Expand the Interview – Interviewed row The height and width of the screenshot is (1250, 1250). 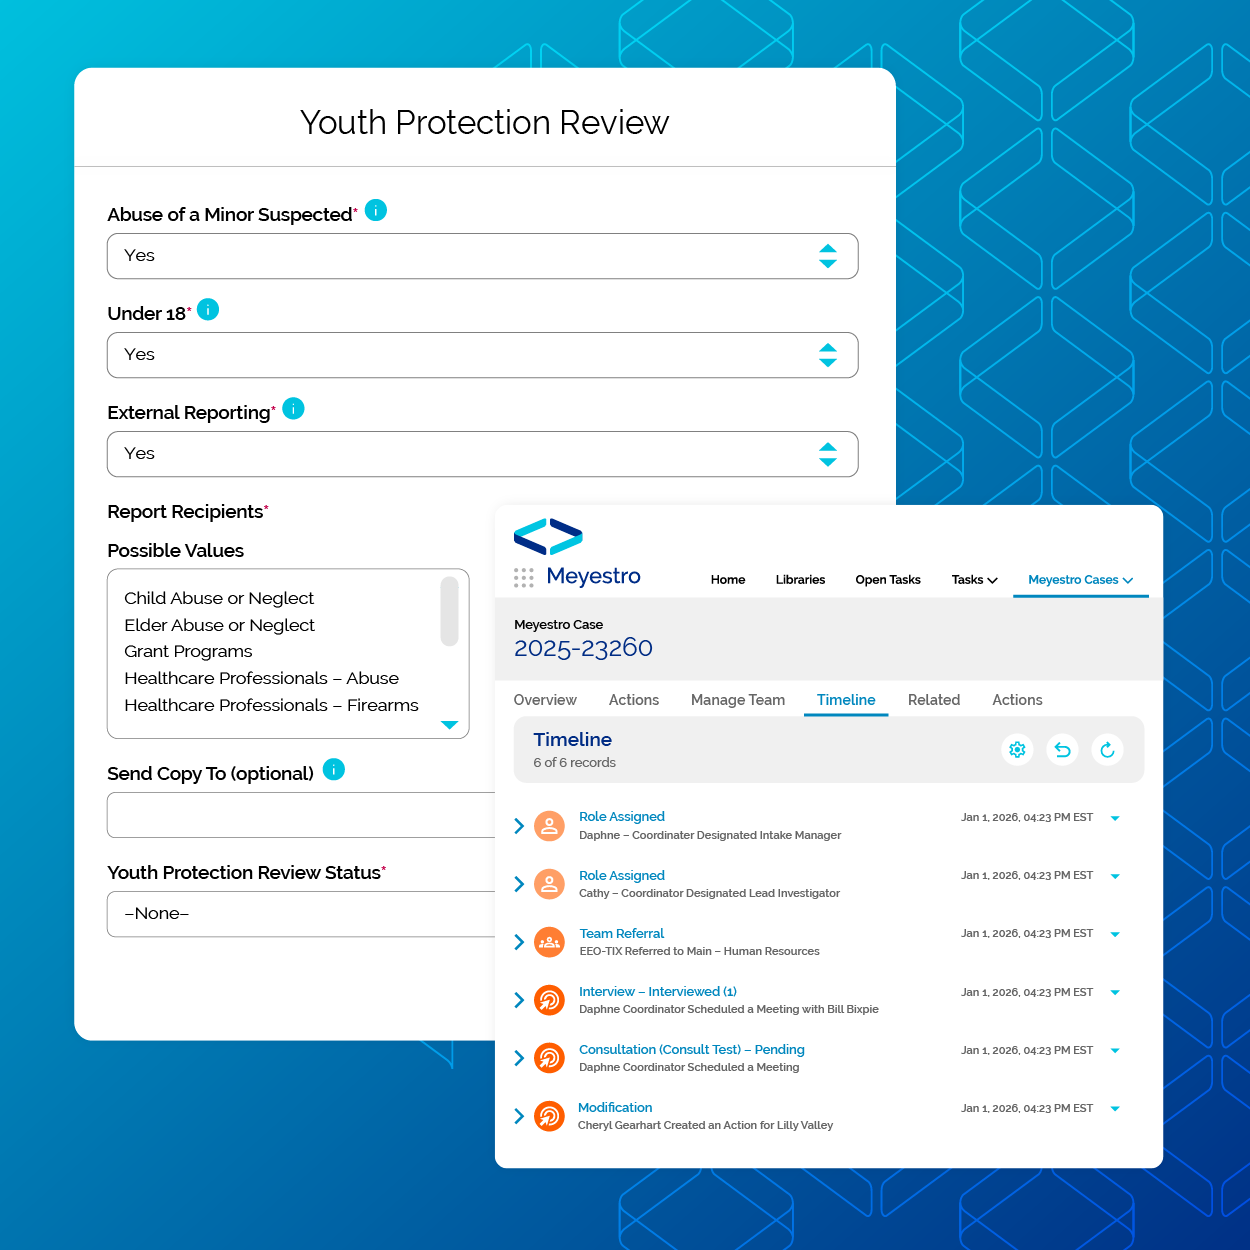click(519, 1000)
